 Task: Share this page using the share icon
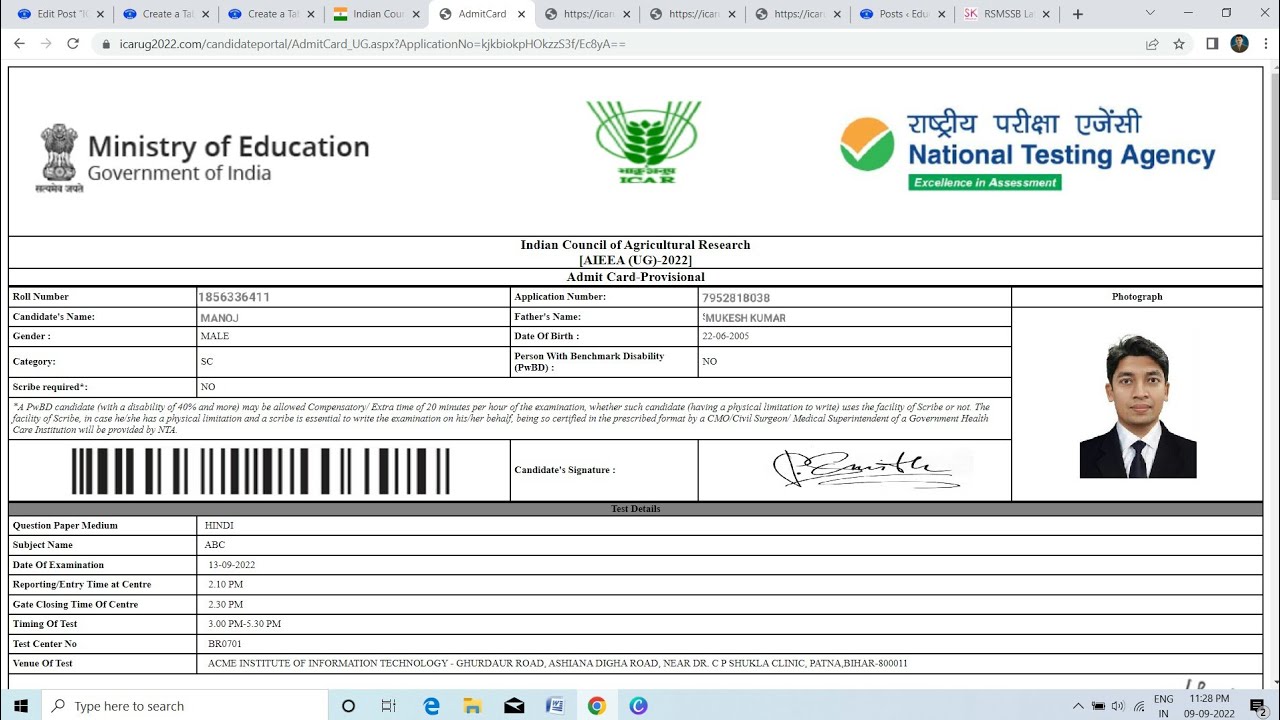[x=1152, y=44]
